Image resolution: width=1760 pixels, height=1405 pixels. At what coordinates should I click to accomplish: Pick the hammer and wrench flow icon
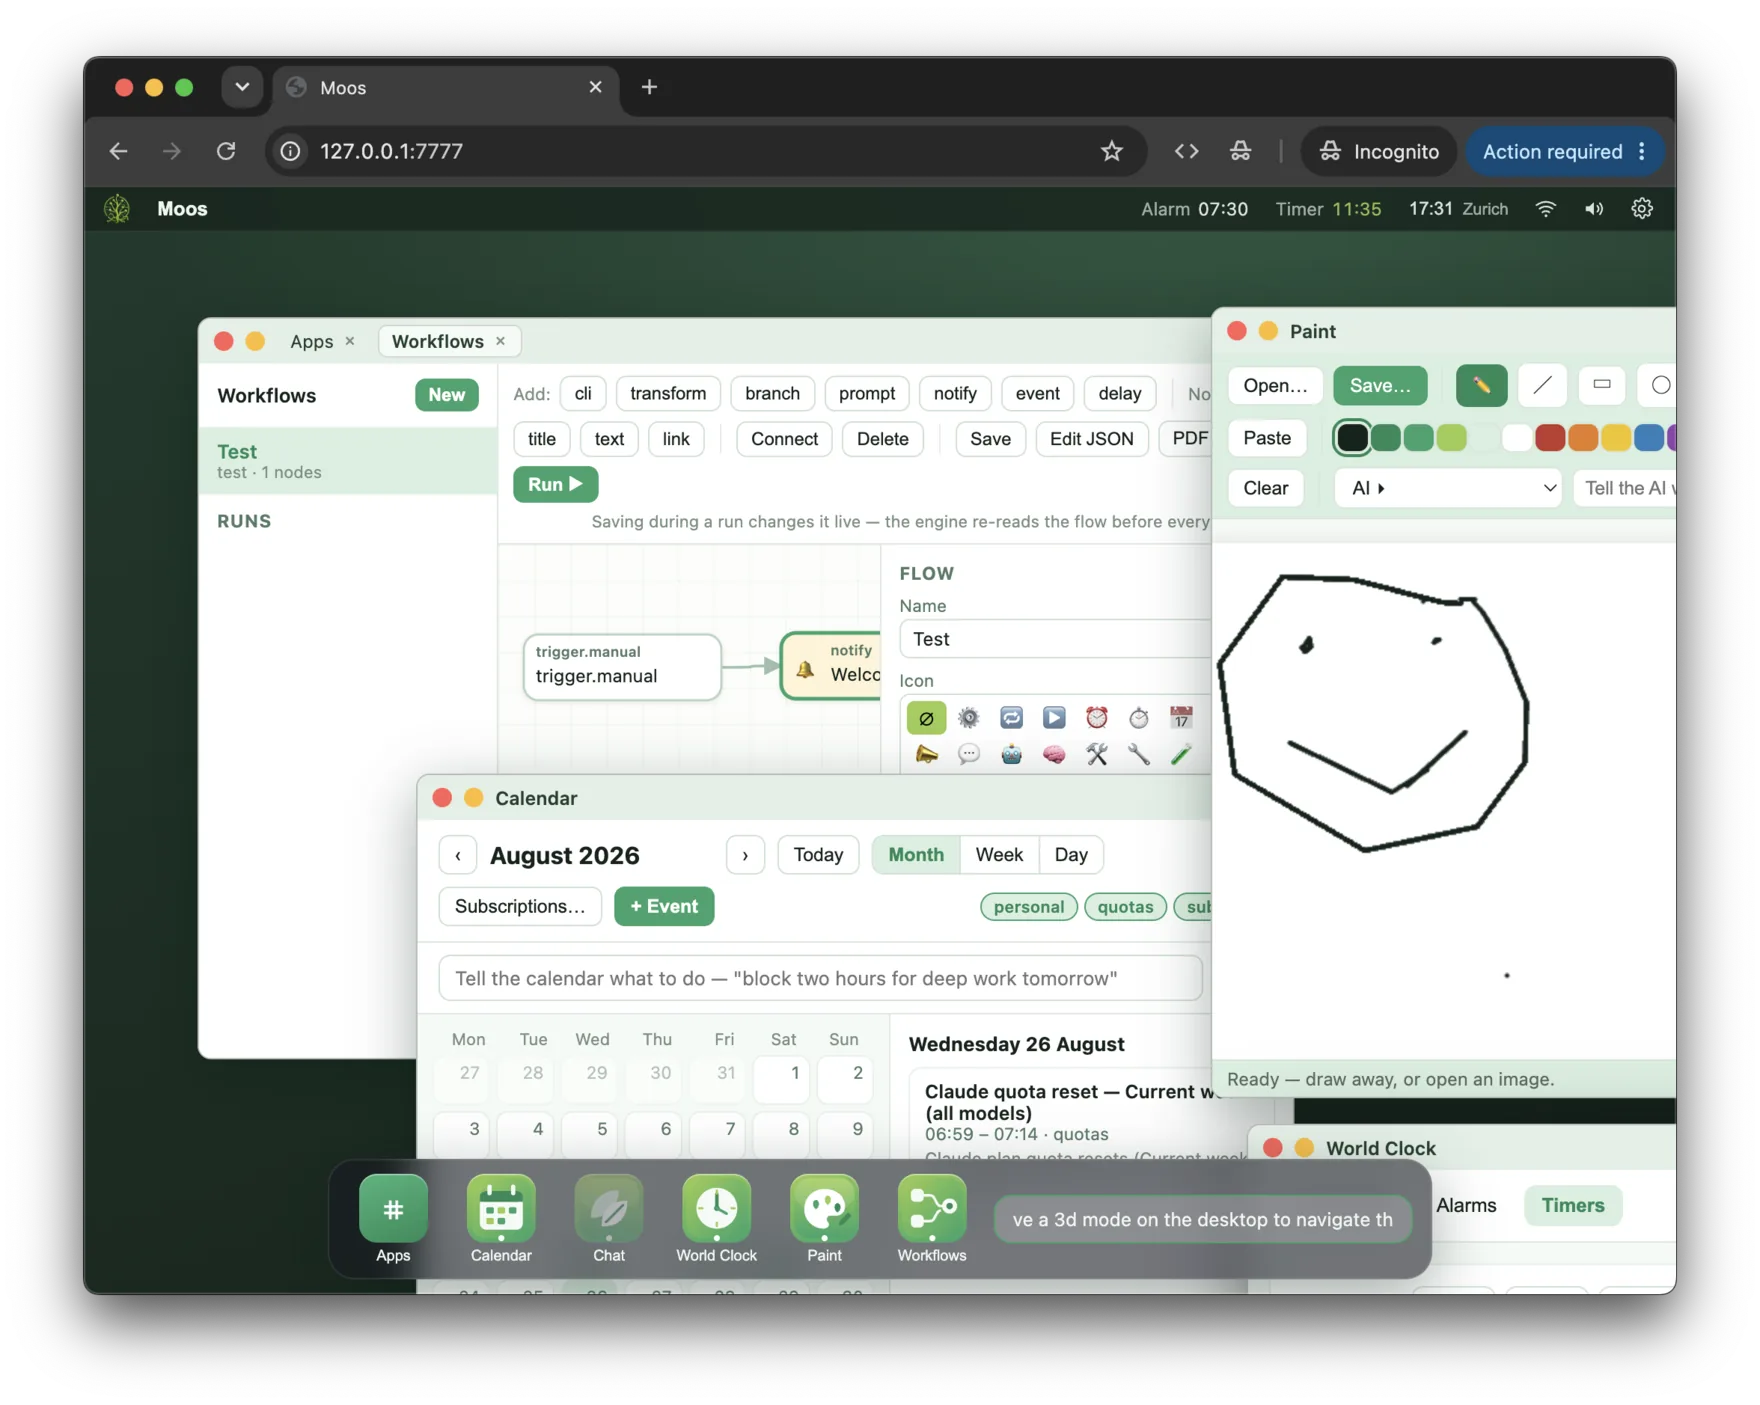coord(1097,755)
